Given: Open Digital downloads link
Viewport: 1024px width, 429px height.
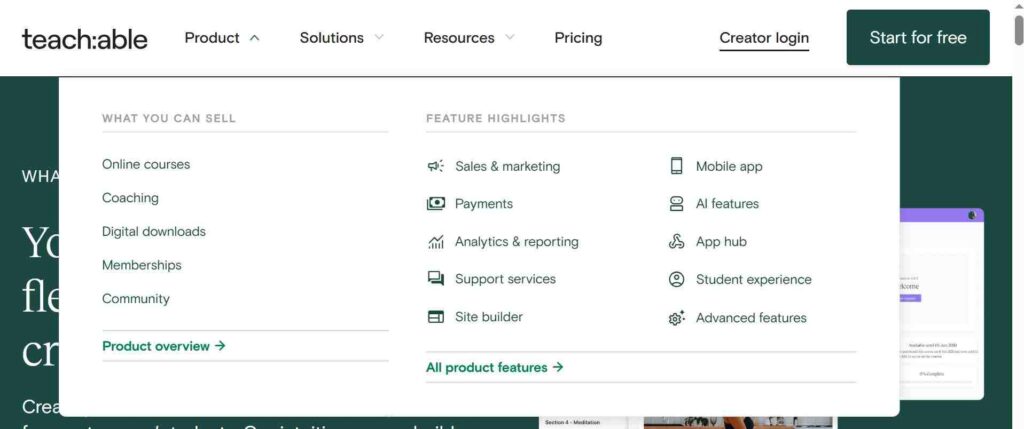Looking at the screenshot, I should click(x=153, y=232).
